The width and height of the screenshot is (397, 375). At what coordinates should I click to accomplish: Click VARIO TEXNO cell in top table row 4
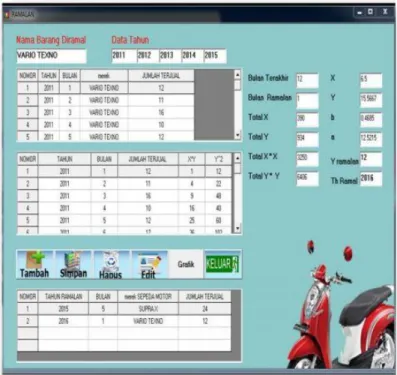pyautogui.click(x=104, y=125)
